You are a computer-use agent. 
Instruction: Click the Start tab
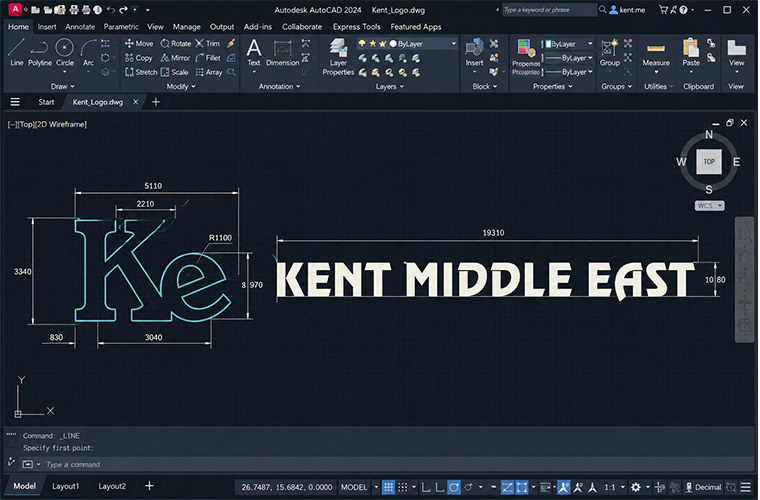point(46,102)
